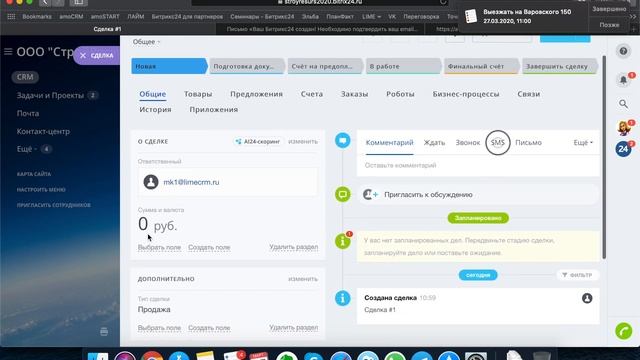Click Удалить раздел in О сделке section
Image resolution: width=640 pixels, height=360 pixels.
293,247
